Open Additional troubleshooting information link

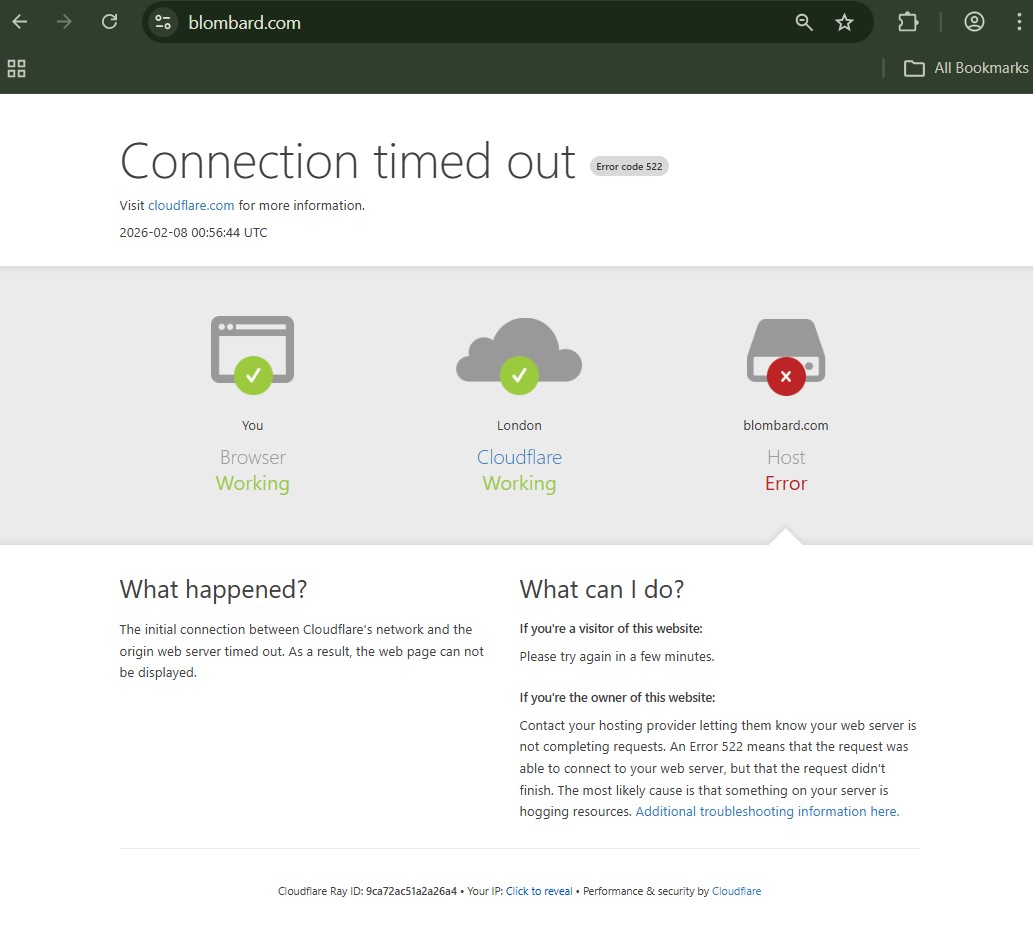tap(767, 812)
